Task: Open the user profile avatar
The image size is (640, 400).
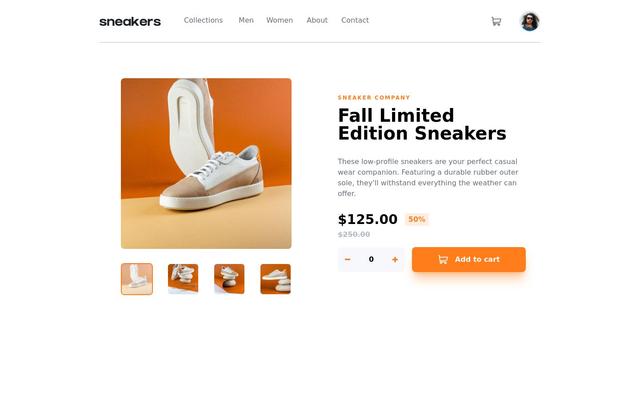Action: click(x=529, y=21)
